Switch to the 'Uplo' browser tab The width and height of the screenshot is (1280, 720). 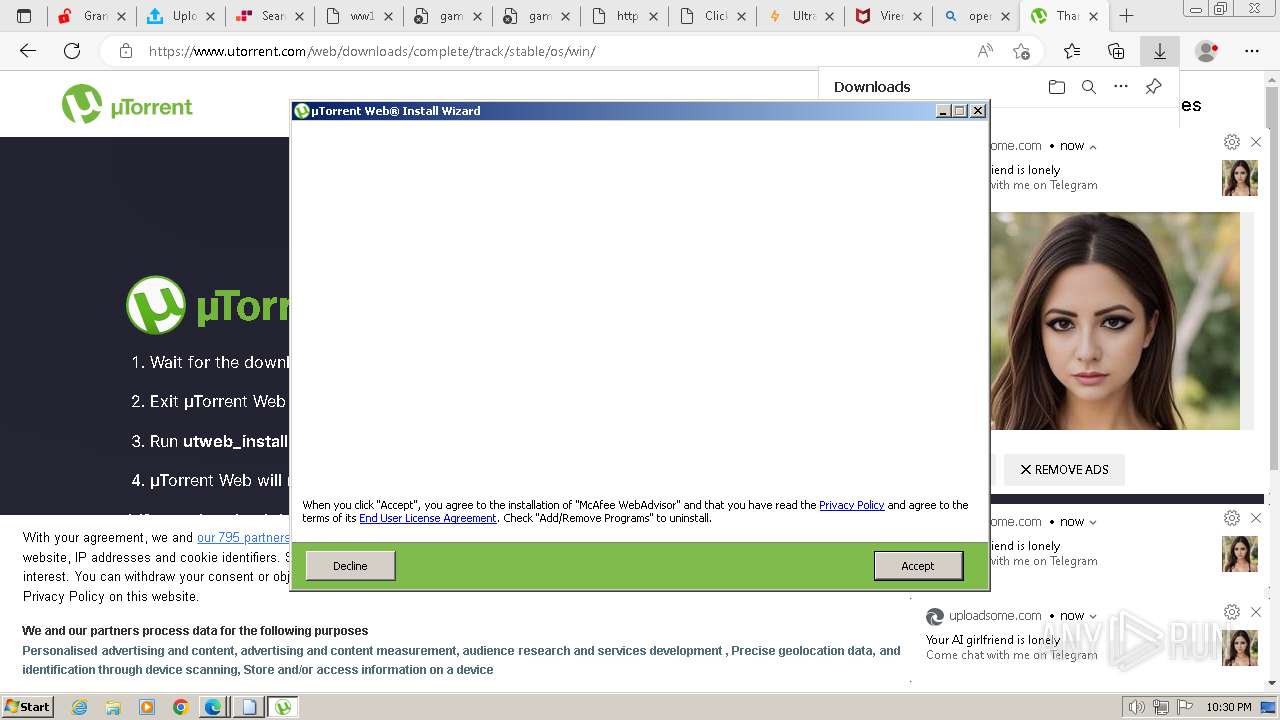tap(180, 16)
